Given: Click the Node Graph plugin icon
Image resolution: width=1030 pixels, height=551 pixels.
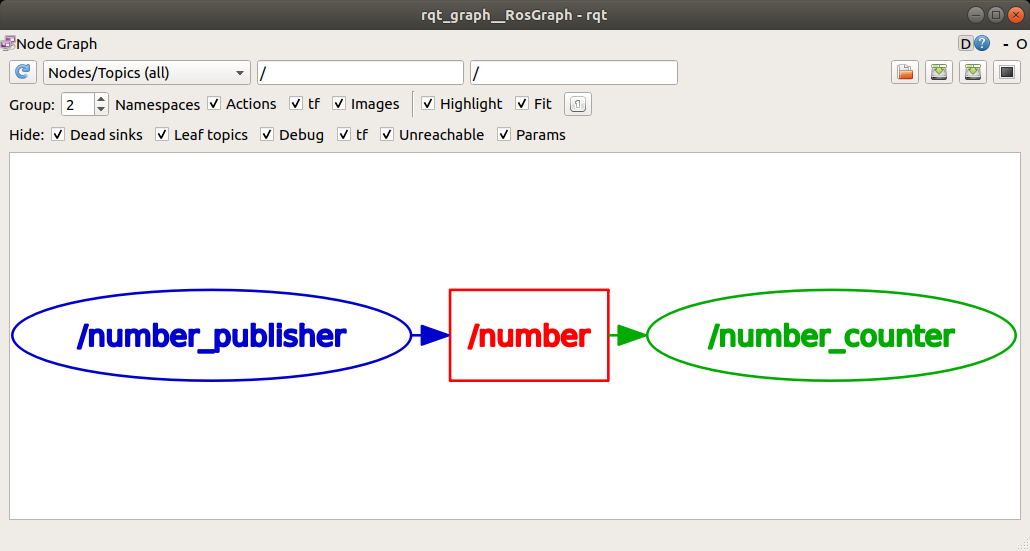Looking at the screenshot, I should point(8,44).
